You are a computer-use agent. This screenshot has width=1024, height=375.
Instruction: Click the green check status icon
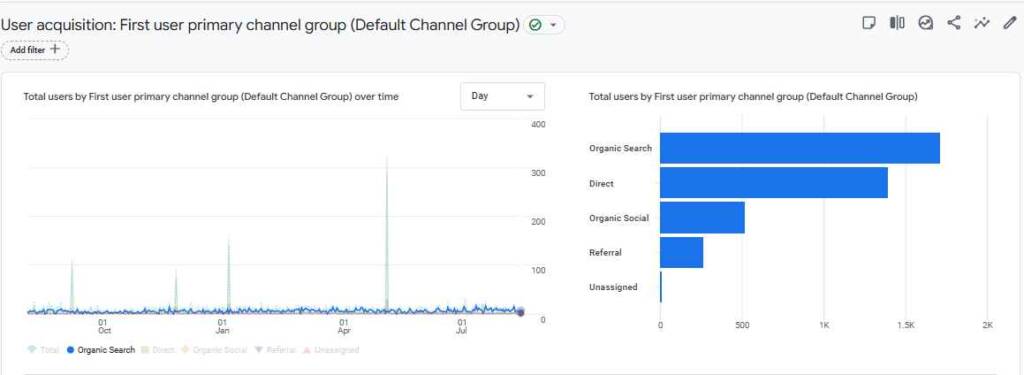pos(535,25)
